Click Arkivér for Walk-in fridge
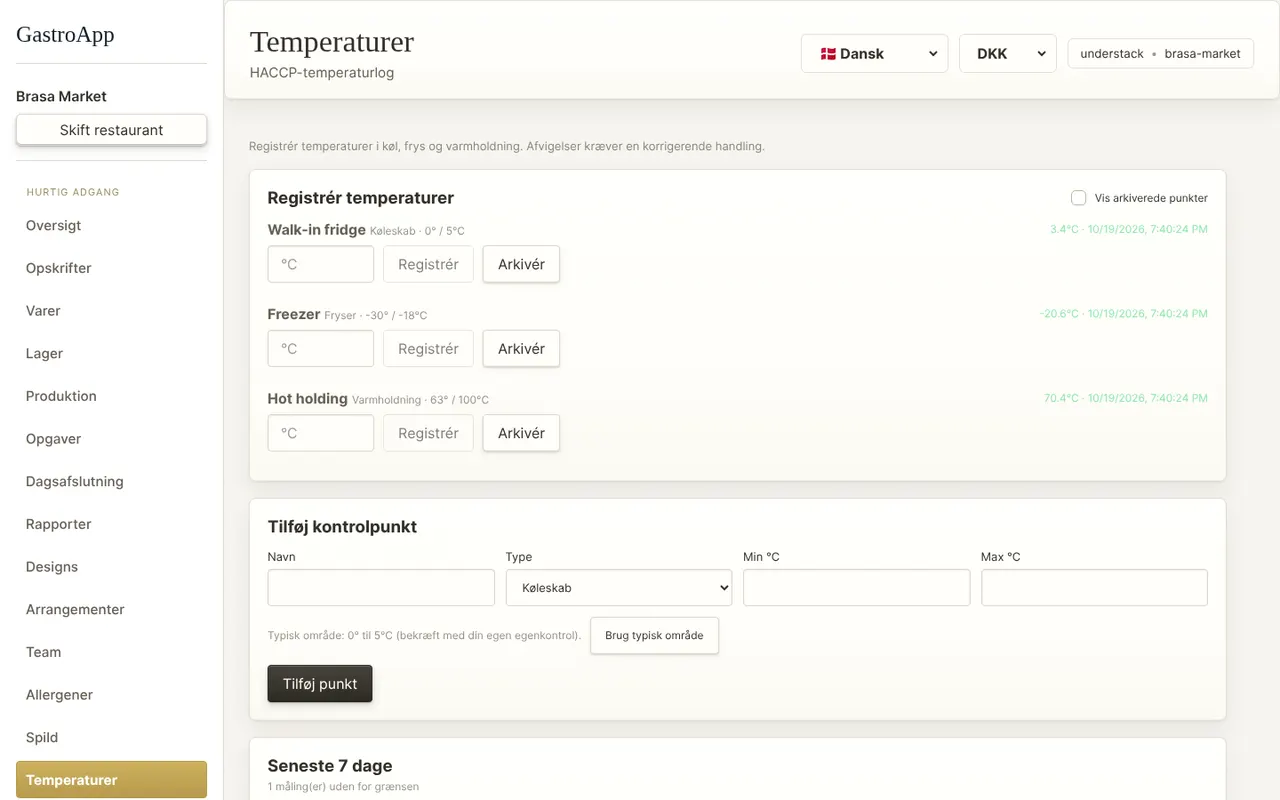The width and height of the screenshot is (1280, 800). point(521,265)
